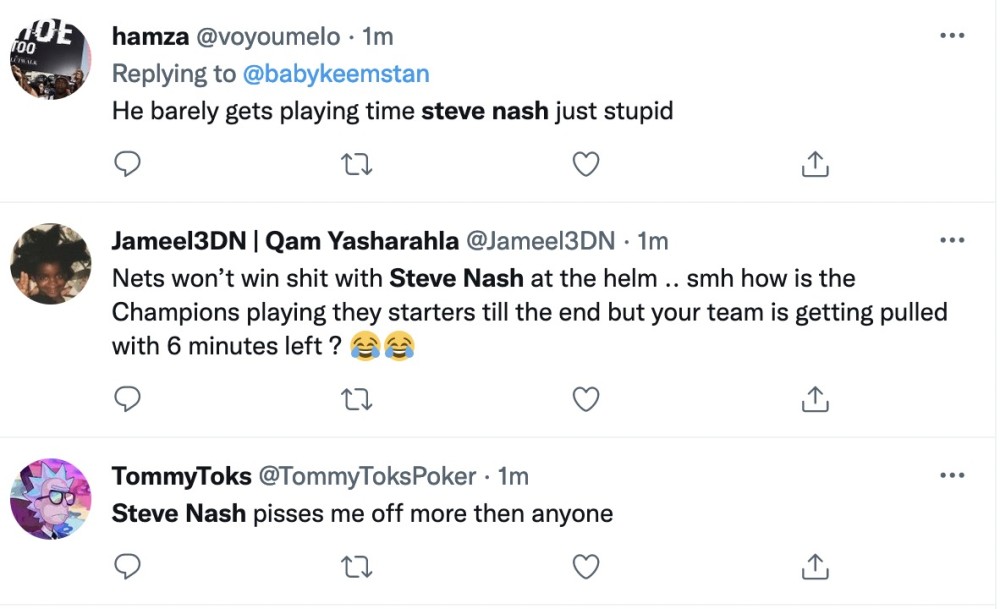Reply to Jameel3DN's tweet
The height and width of the screenshot is (609, 1000).
coord(126,400)
